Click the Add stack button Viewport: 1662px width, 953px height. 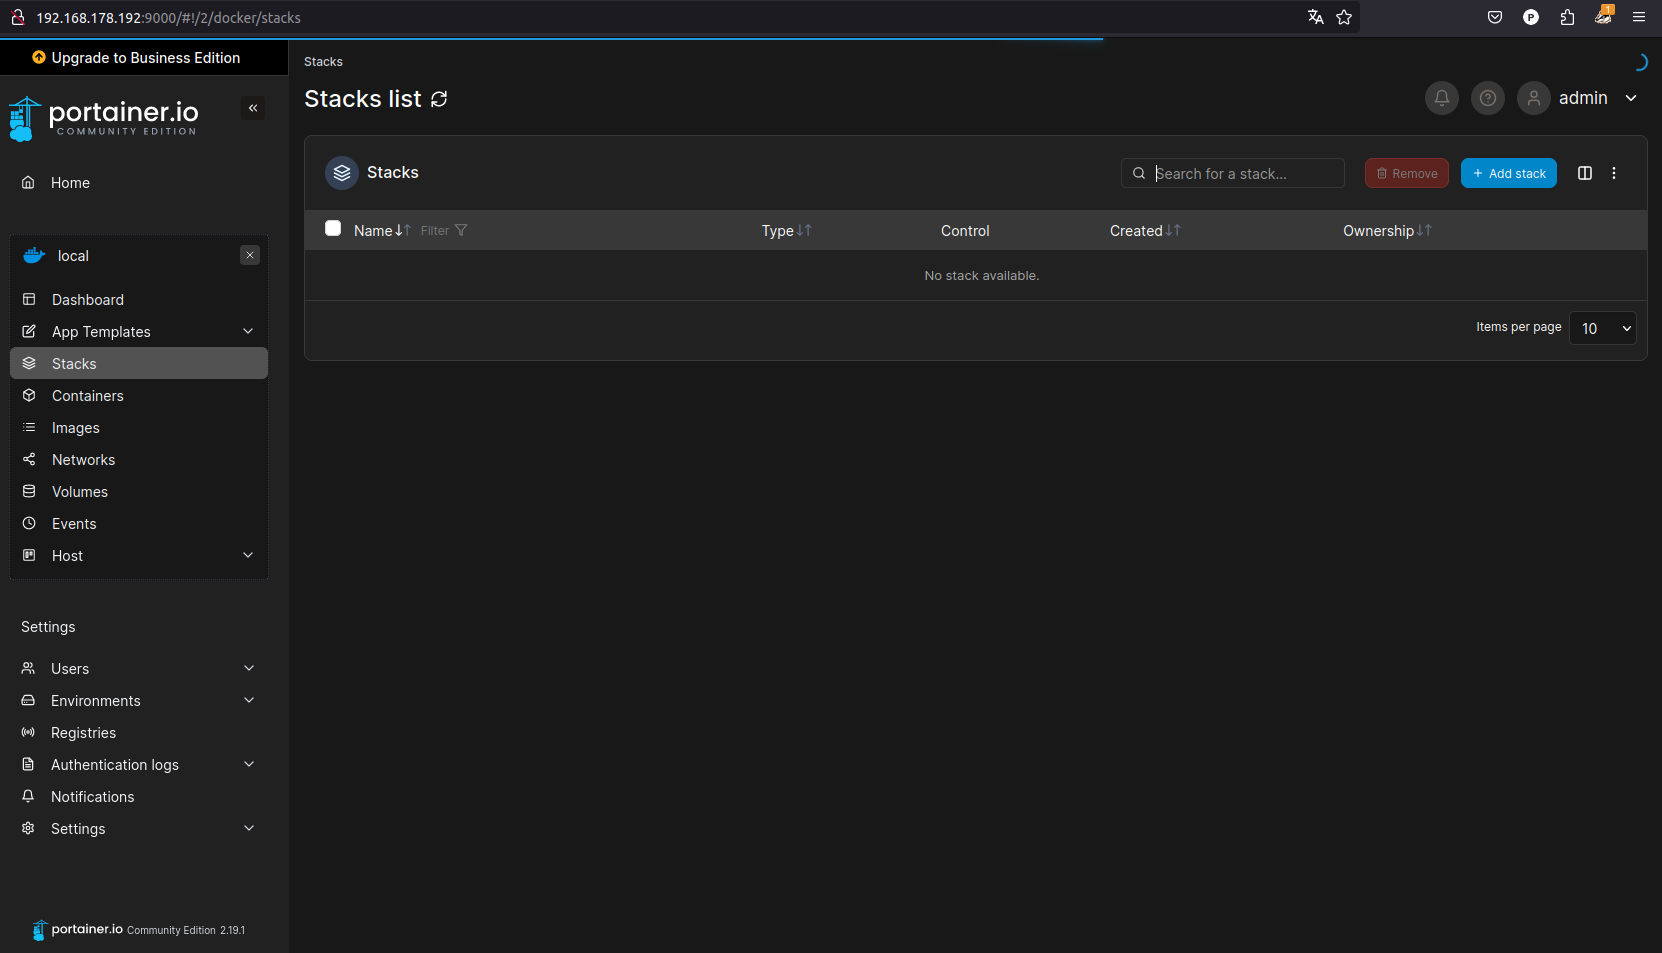1508,173
